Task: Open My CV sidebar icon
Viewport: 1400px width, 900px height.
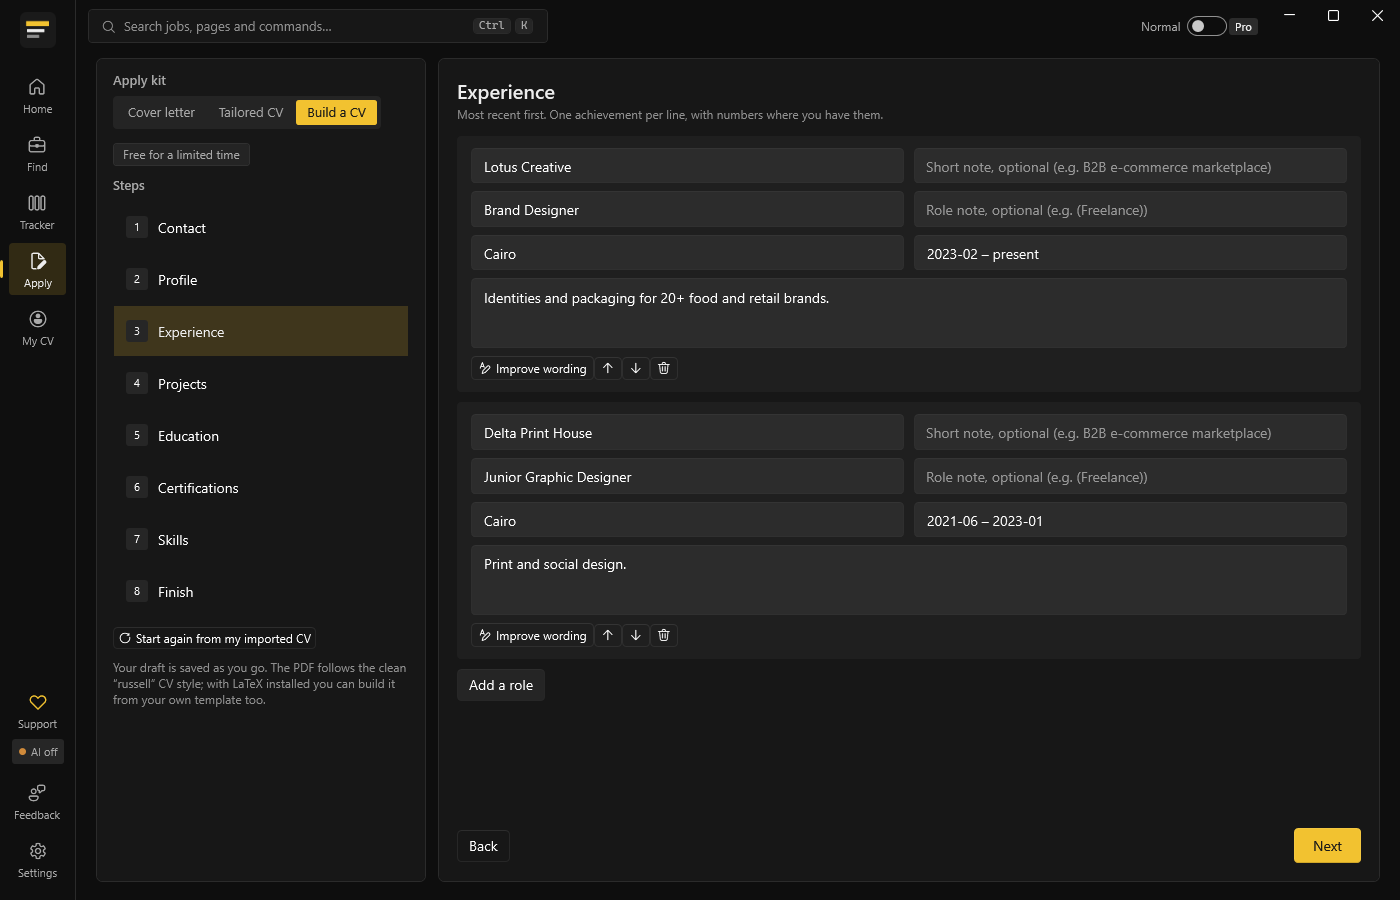Action: (37, 328)
